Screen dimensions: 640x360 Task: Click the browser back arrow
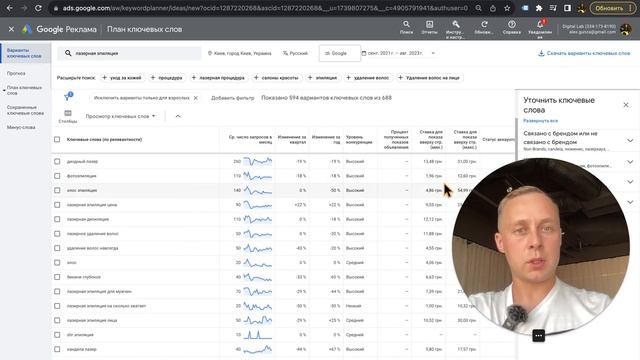9,8
